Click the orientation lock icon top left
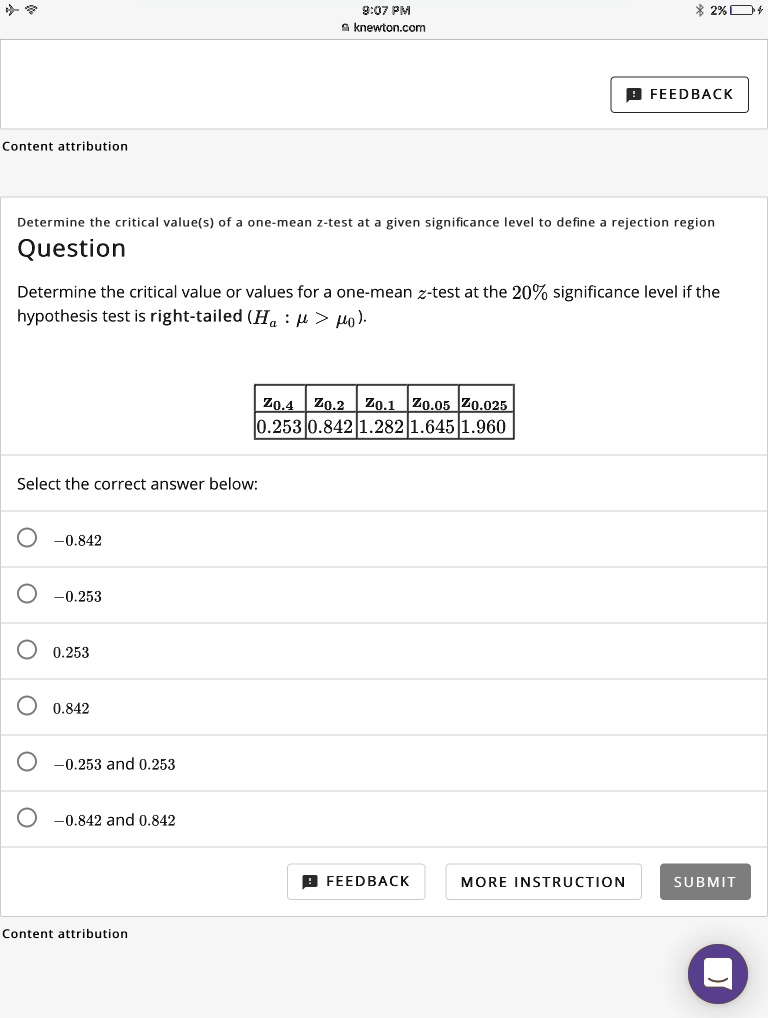 point(12,10)
